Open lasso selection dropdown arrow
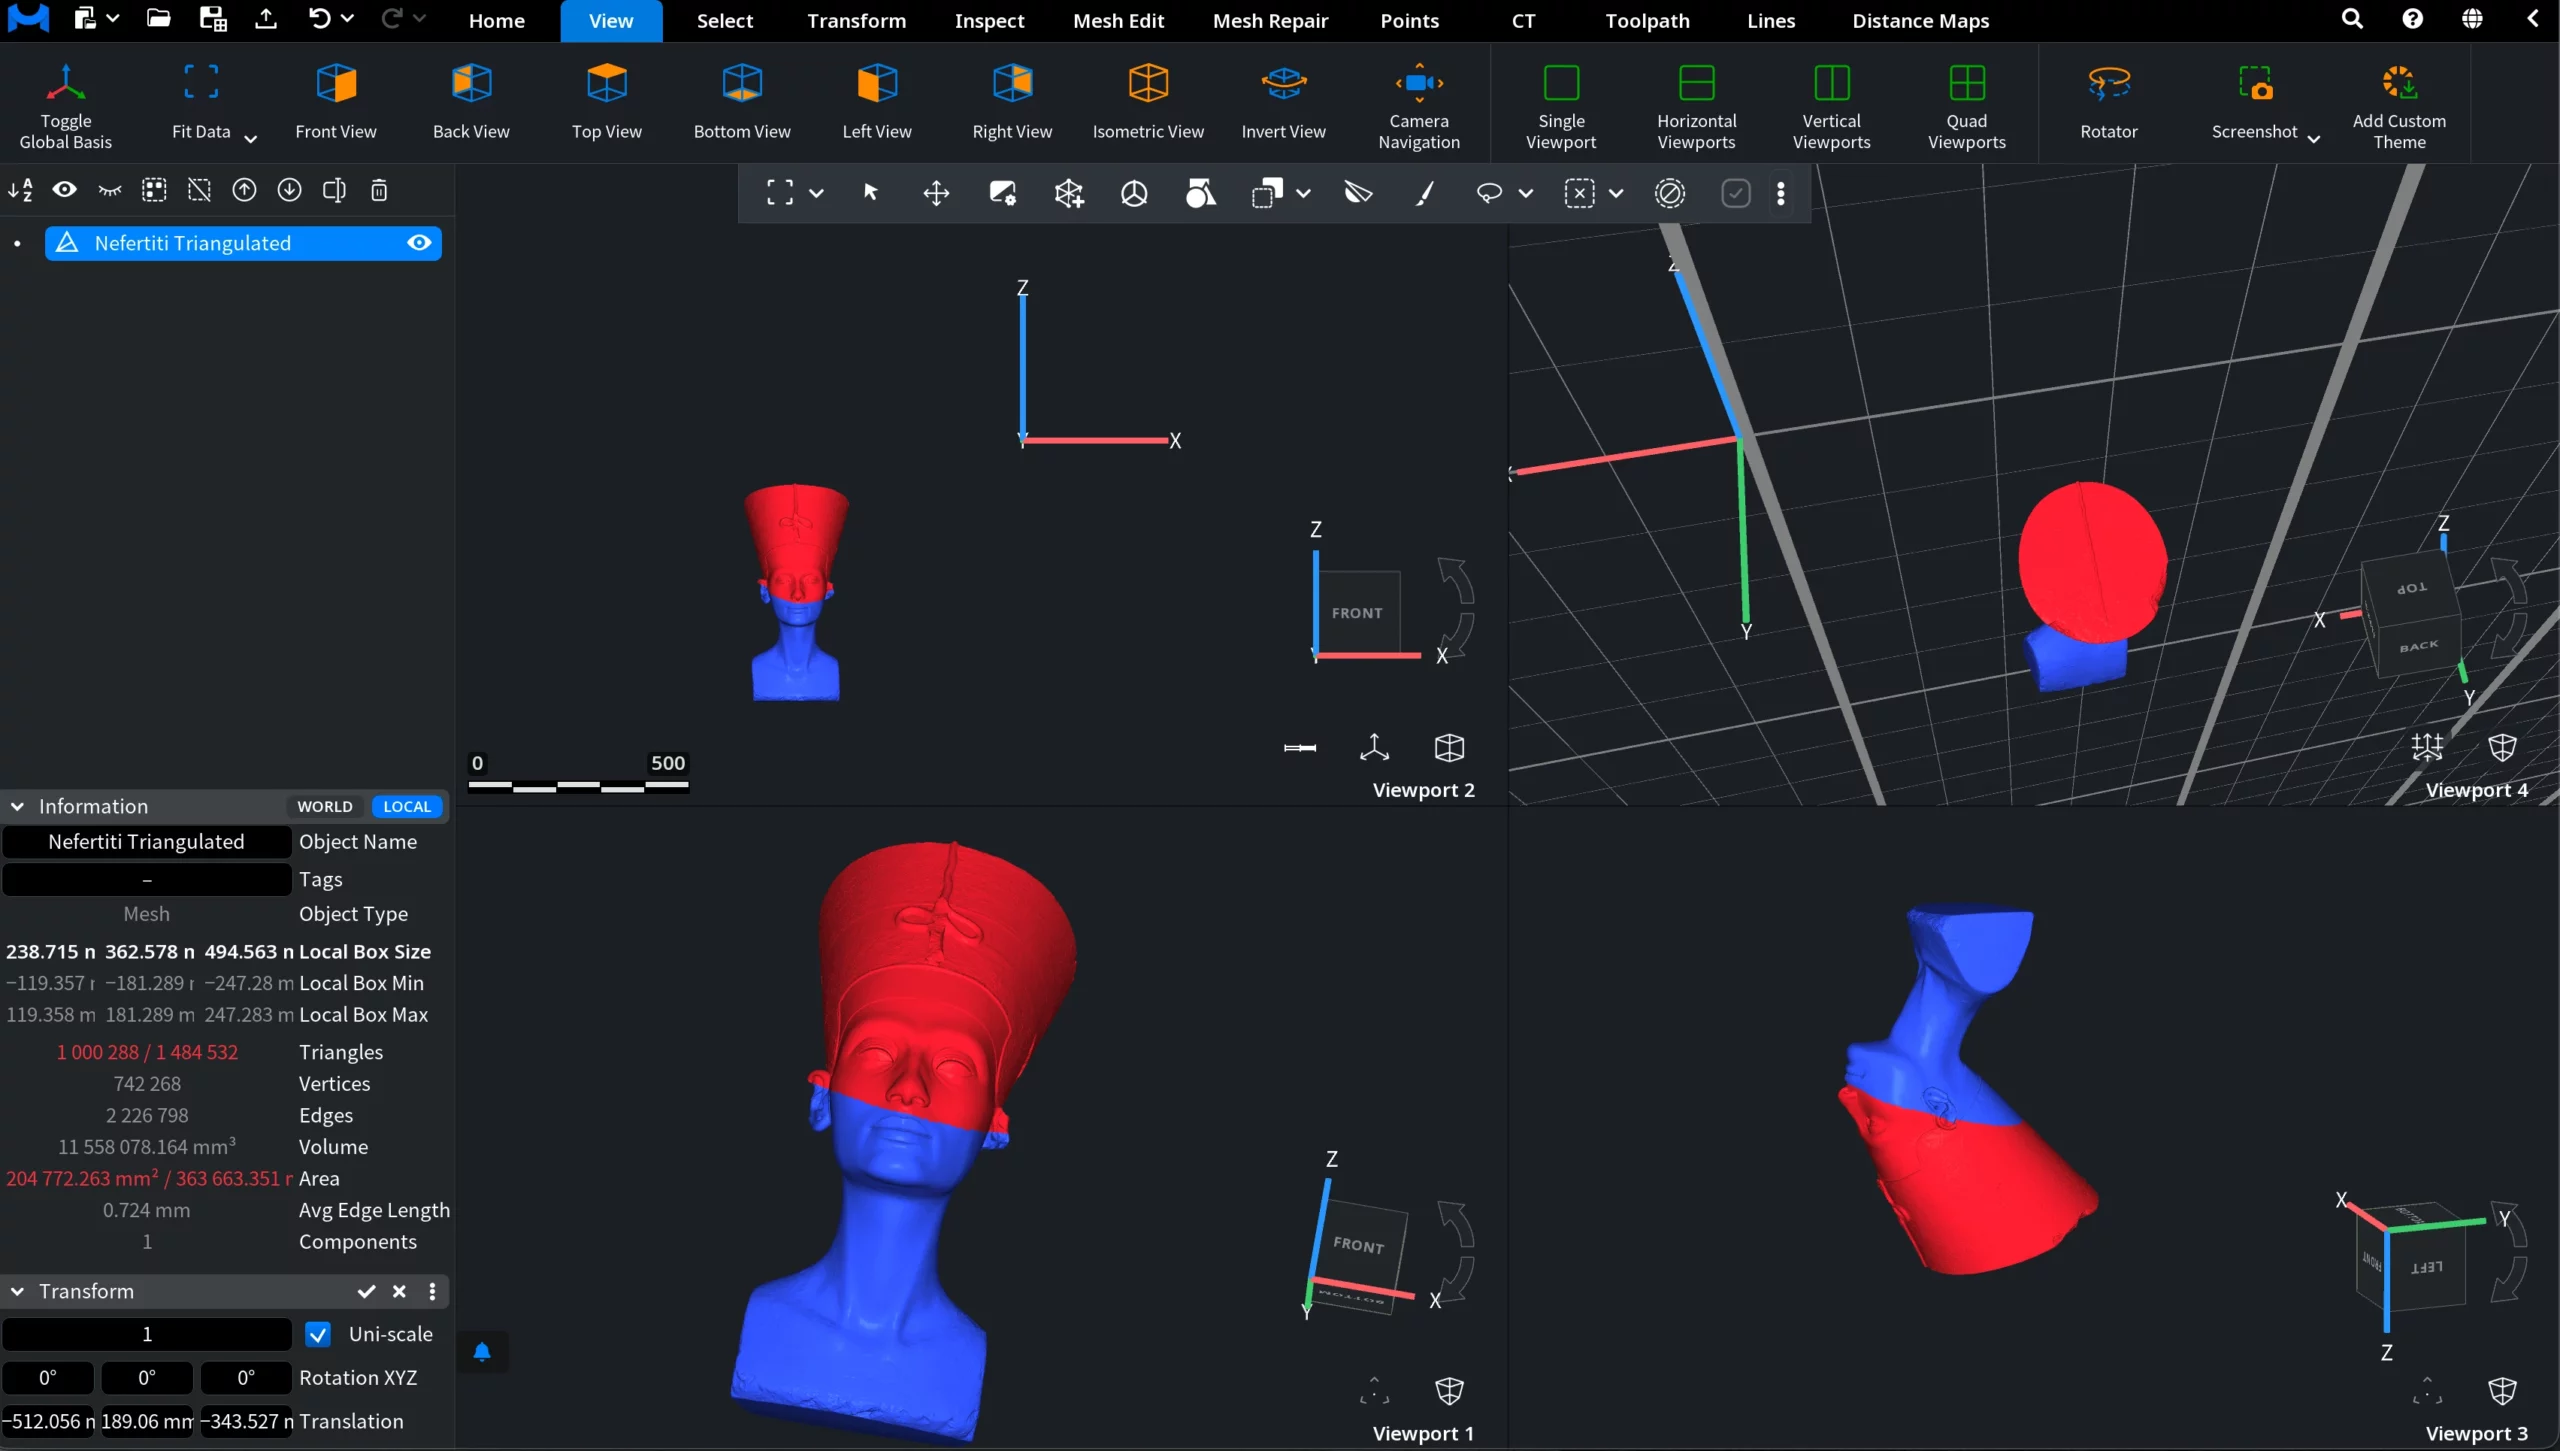This screenshot has height=1451, width=2560. click(1525, 193)
